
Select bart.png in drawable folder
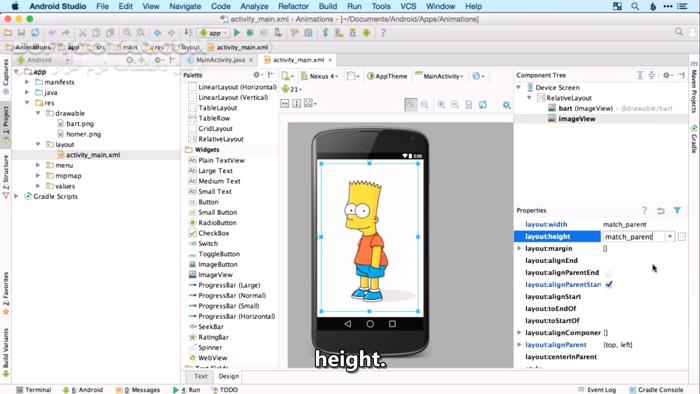(80, 124)
